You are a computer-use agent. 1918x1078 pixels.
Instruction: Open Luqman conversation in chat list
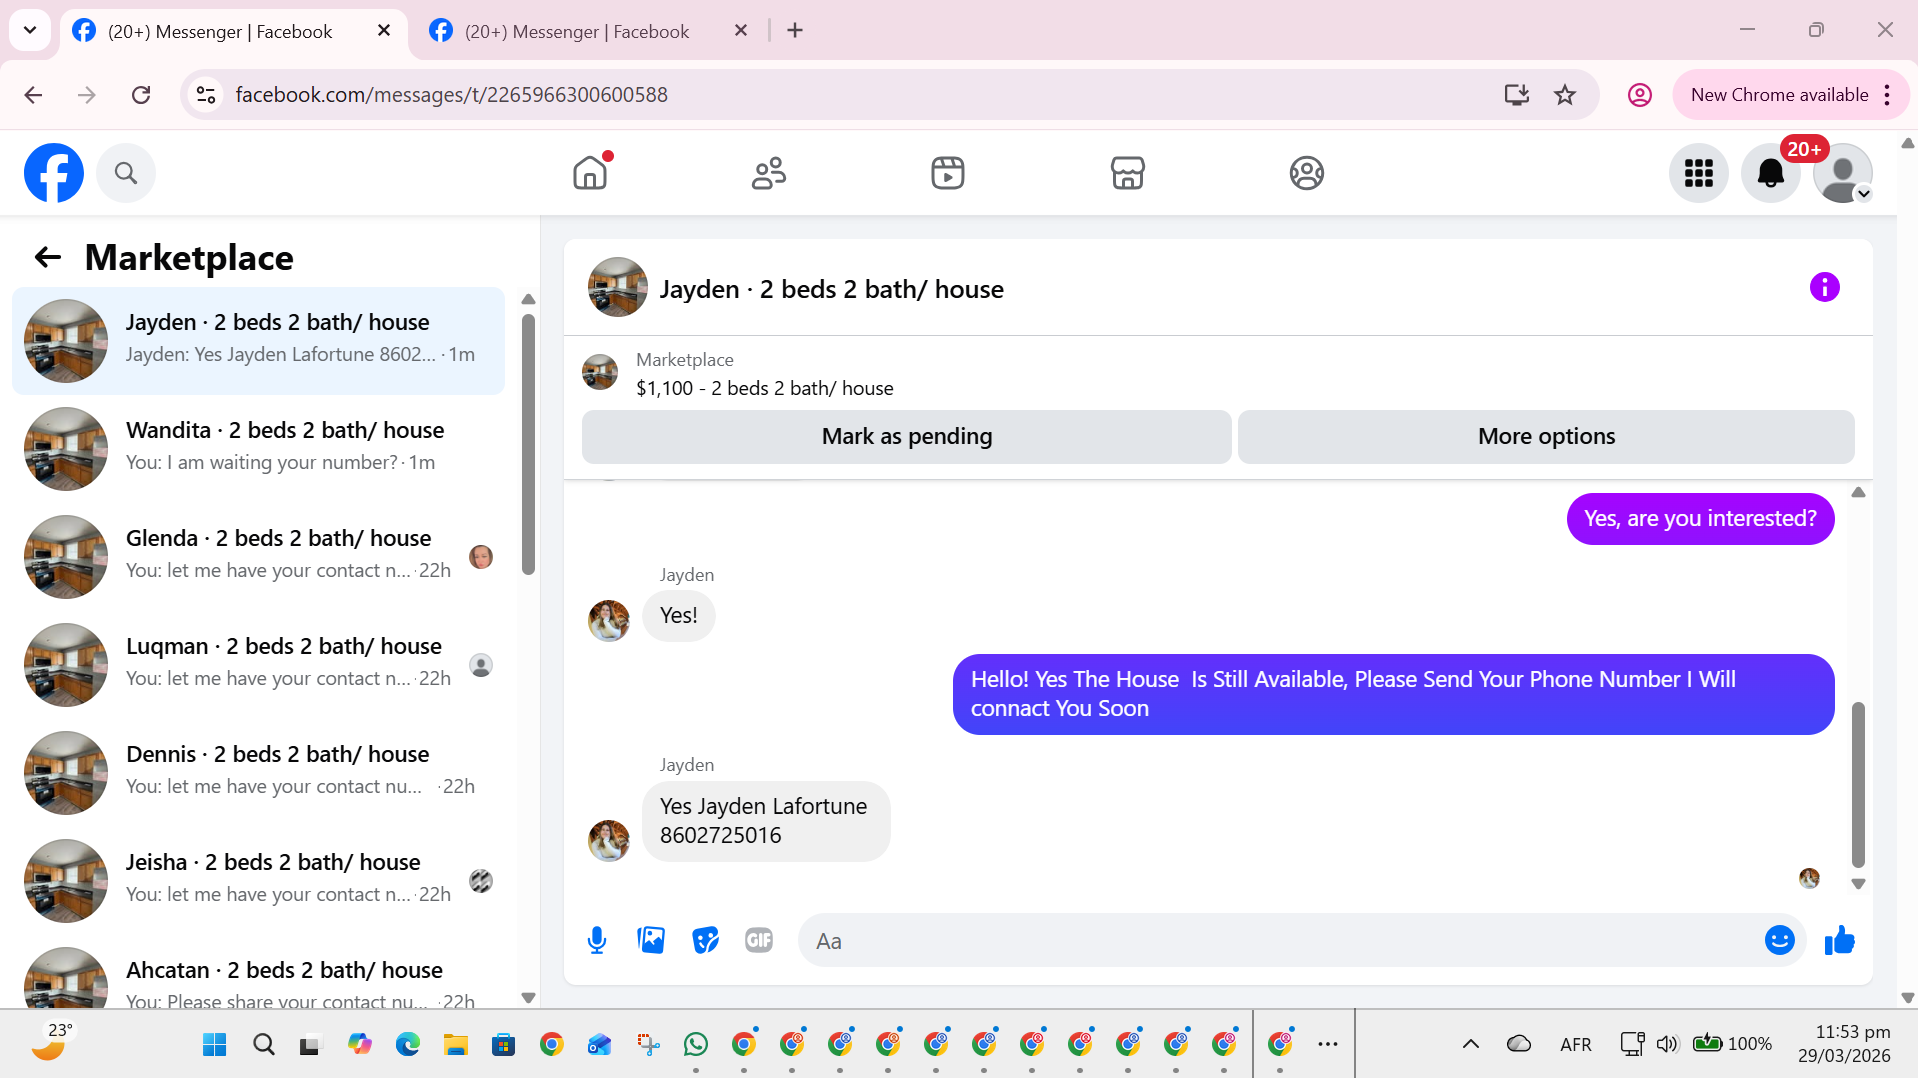click(x=258, y=665)
